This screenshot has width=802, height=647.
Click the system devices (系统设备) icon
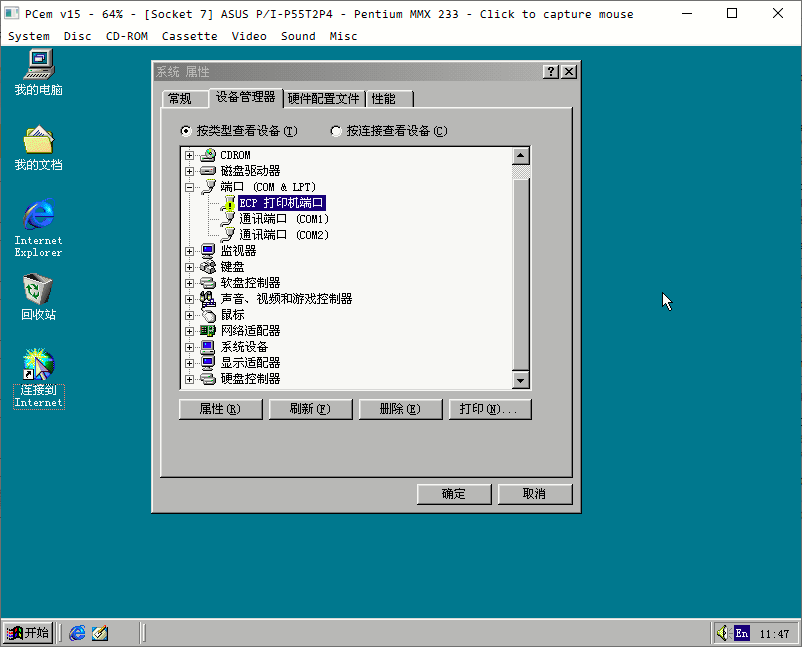(x=208, y=347)
